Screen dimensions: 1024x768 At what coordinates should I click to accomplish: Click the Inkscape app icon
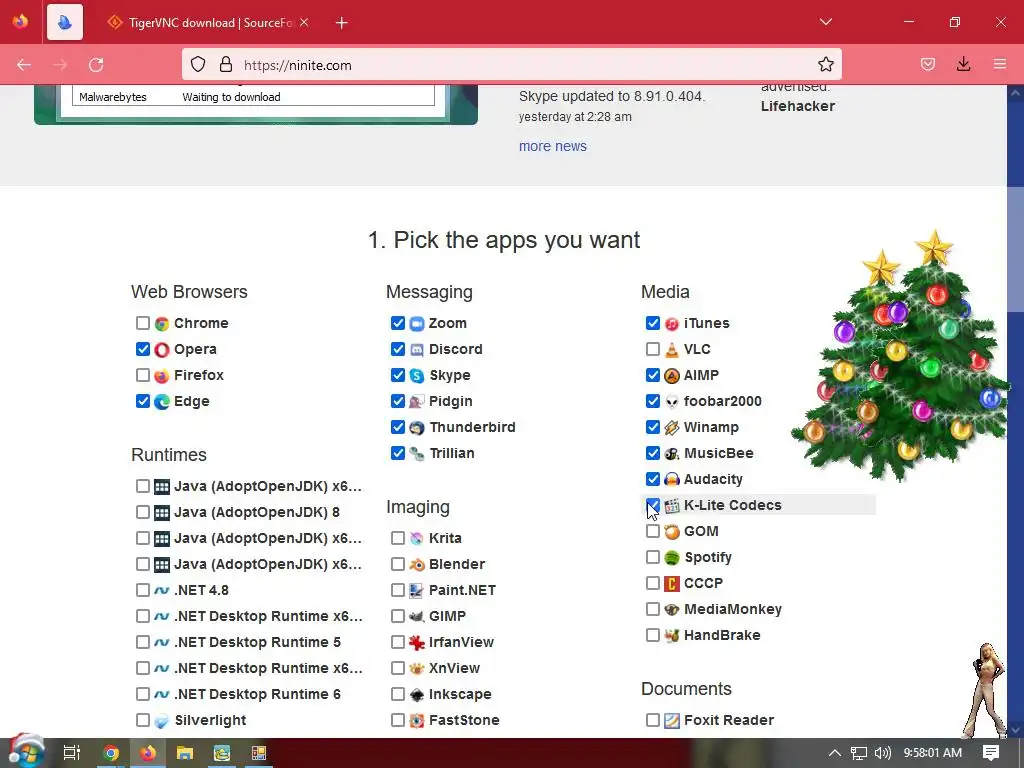[x=417, y=694]
